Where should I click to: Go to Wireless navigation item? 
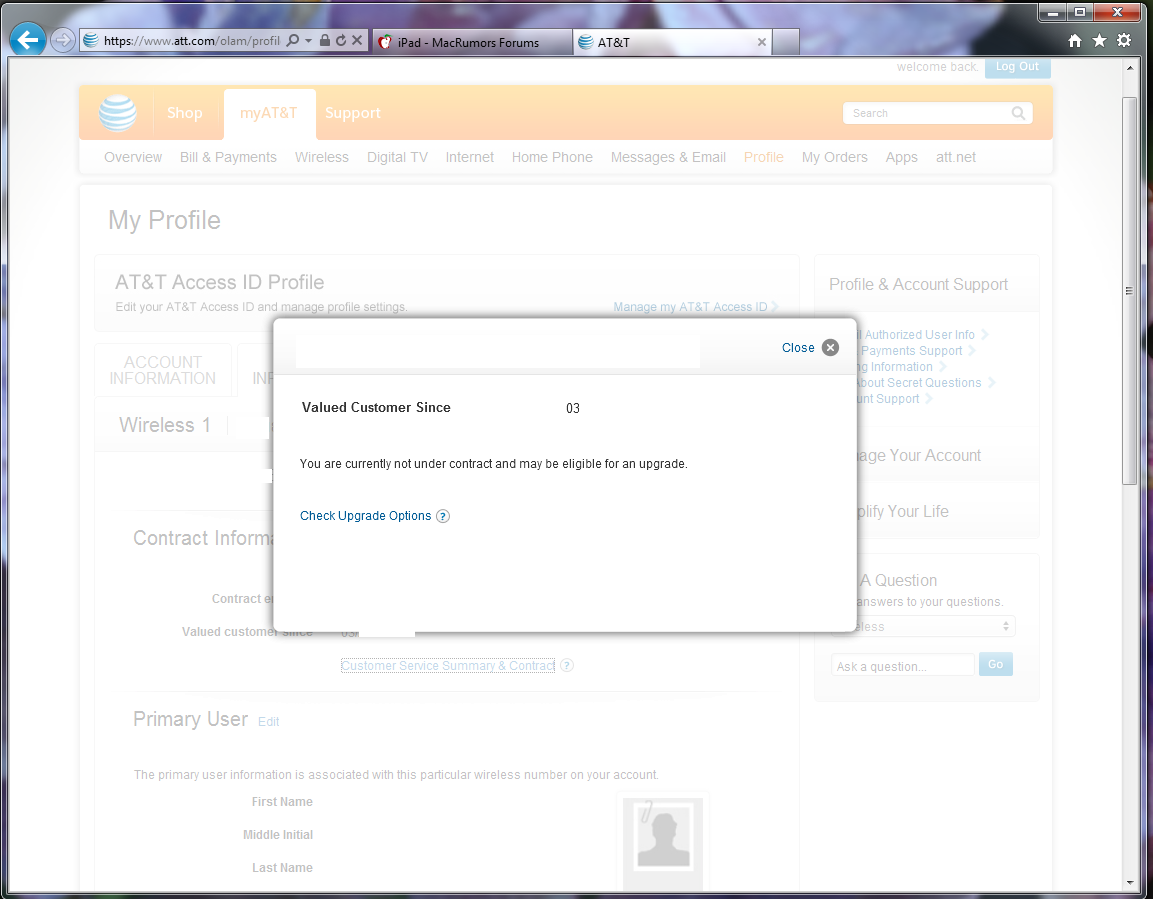coord(322,157)
